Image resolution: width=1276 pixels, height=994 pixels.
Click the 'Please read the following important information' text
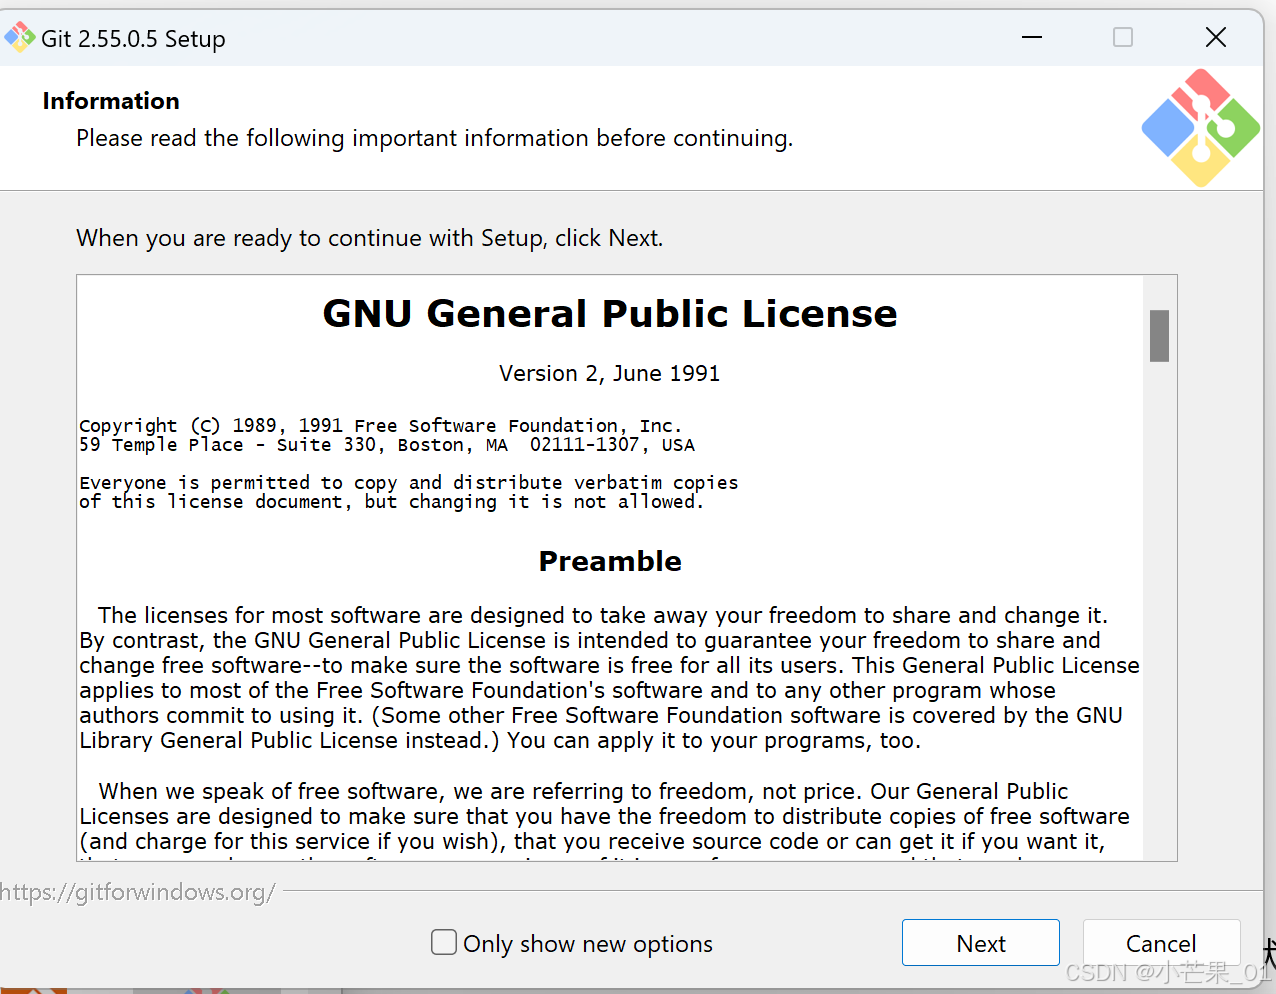pos(435,138)
